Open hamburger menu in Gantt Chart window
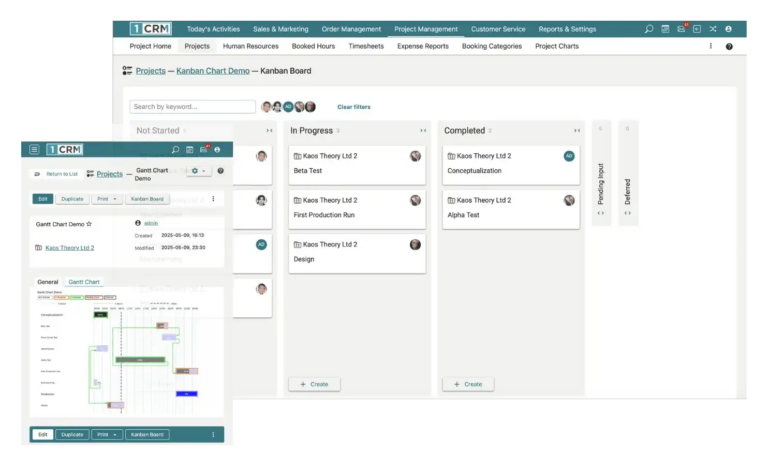Image resolution: width=768 pixels, height=466 pixels. point(34,149)
